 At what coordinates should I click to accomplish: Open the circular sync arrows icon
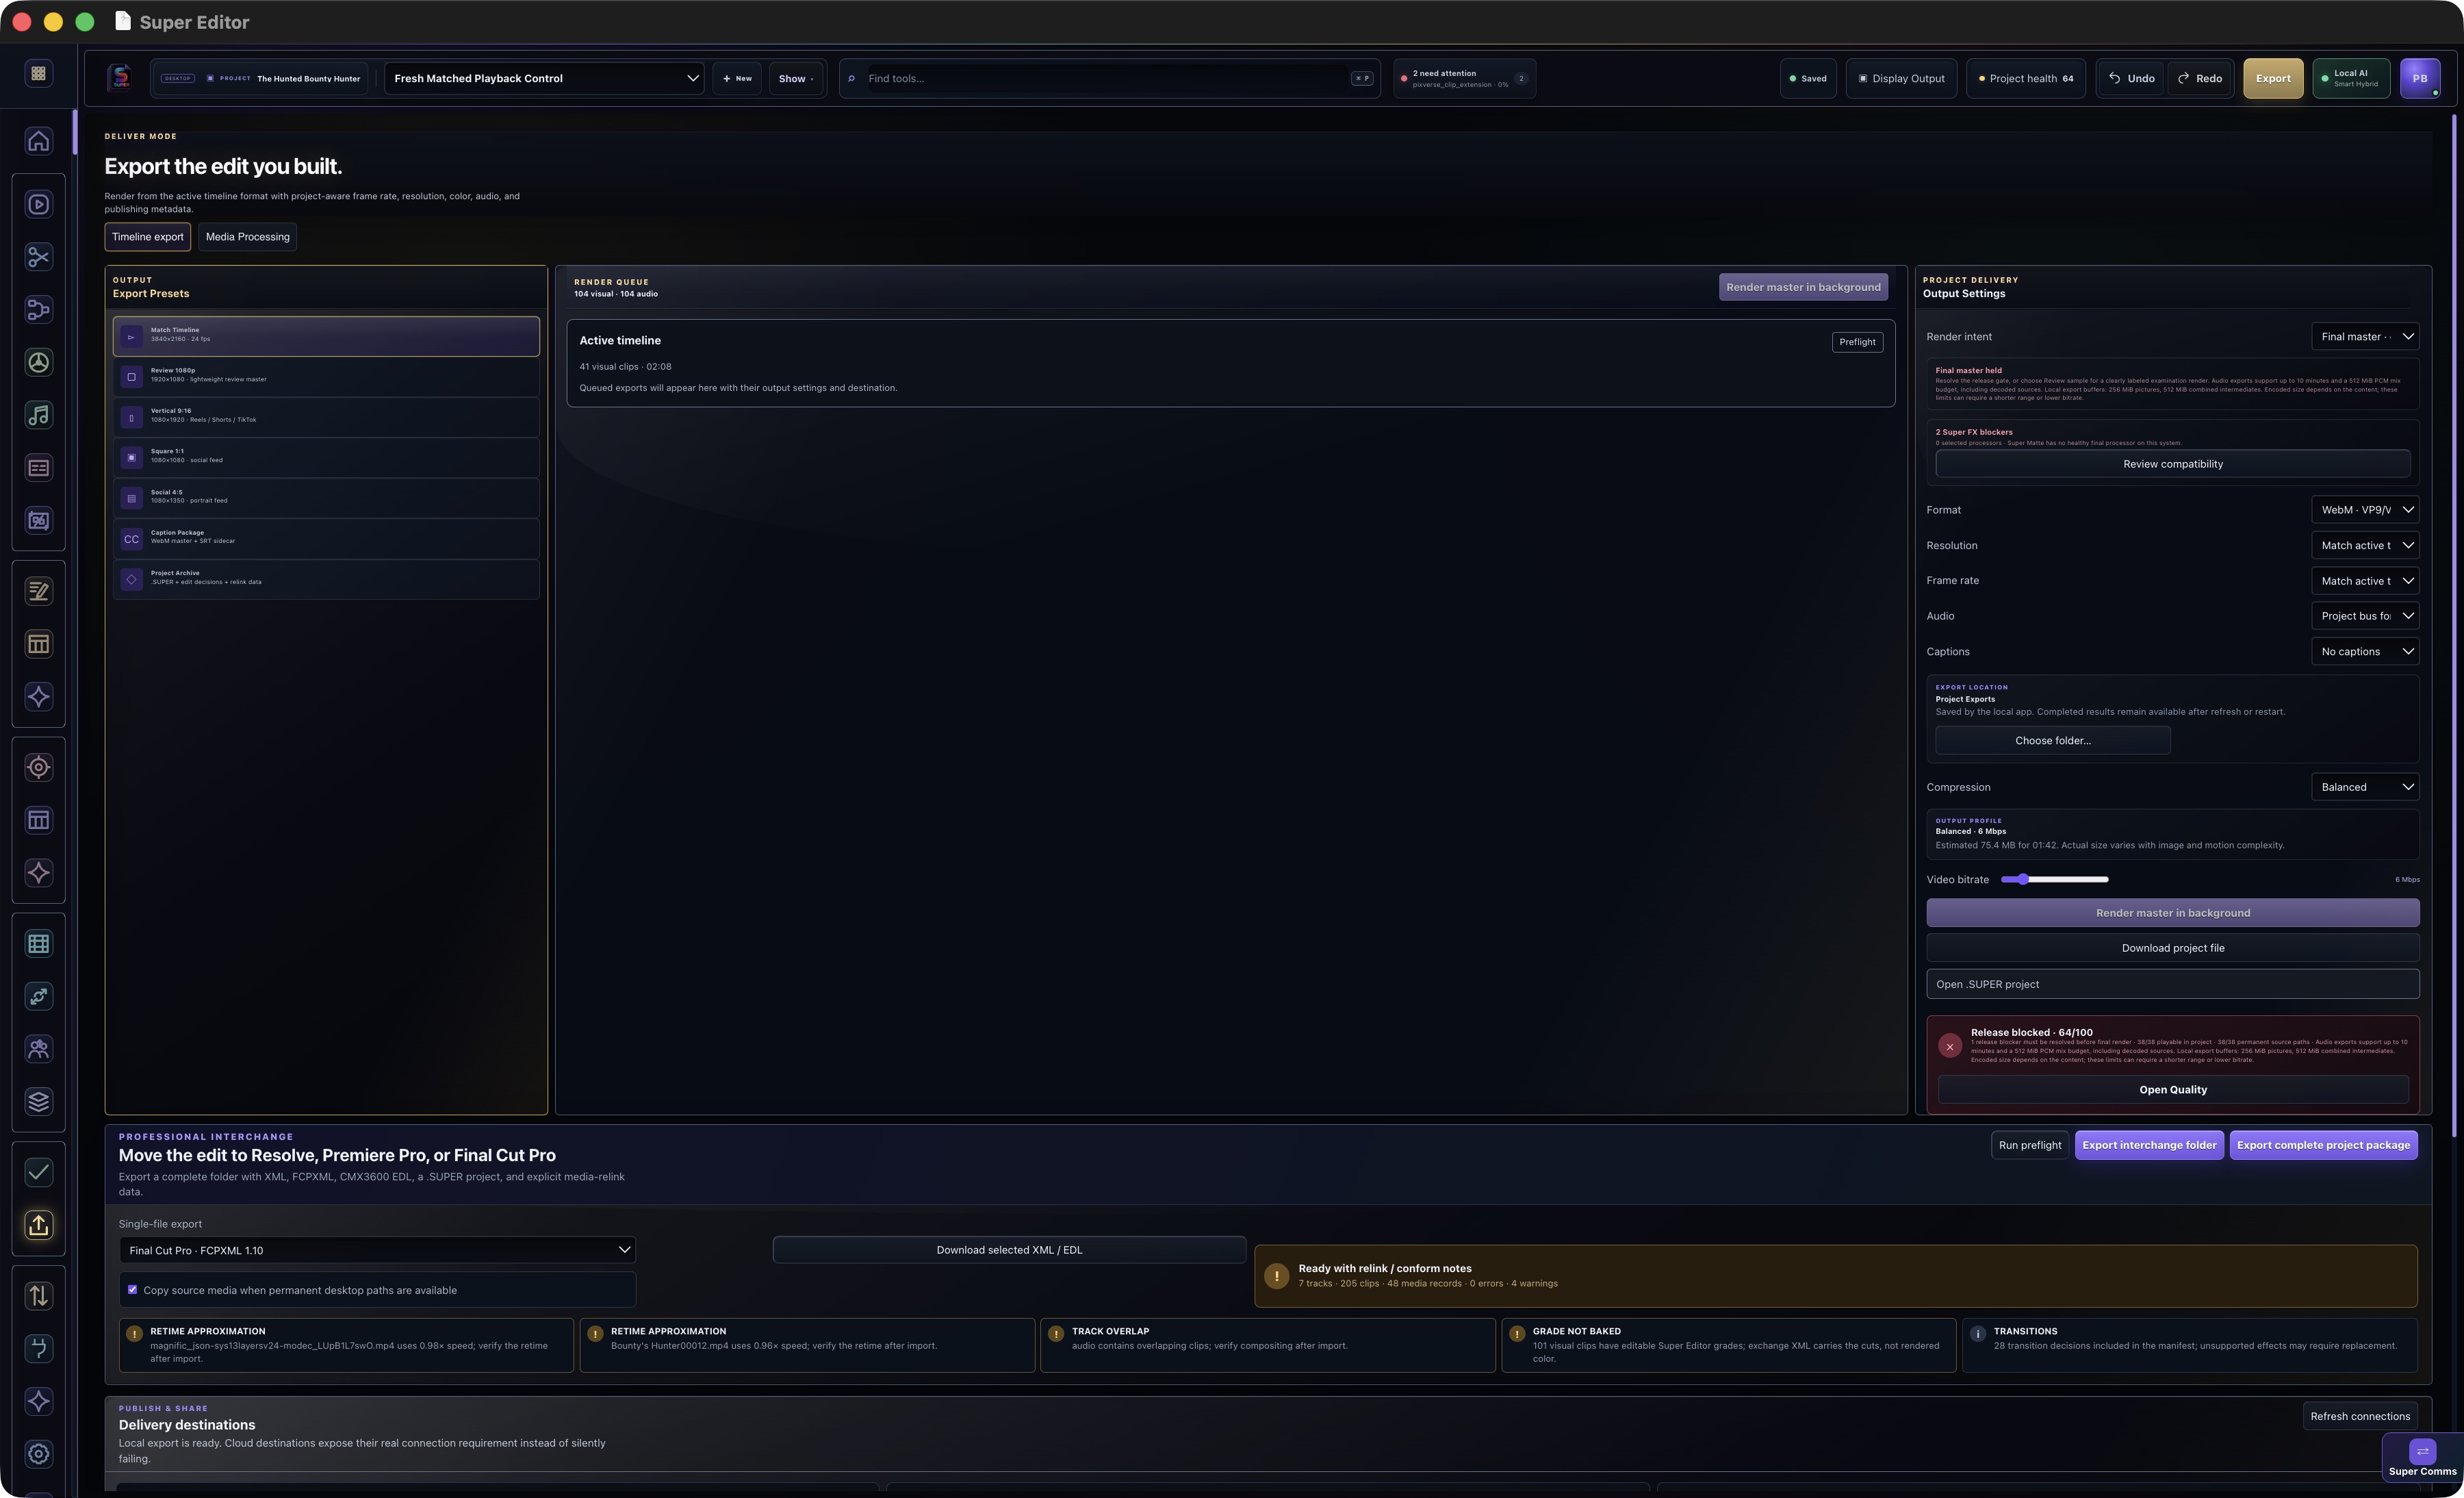click(38, 996)
